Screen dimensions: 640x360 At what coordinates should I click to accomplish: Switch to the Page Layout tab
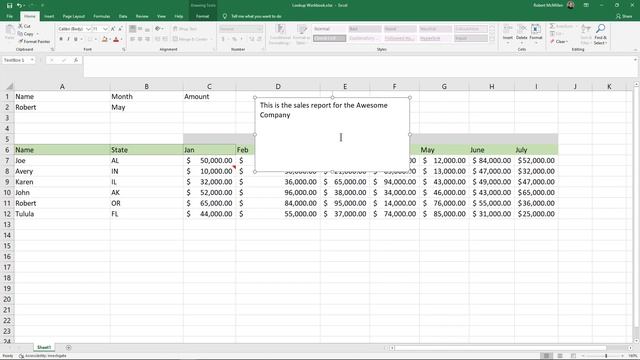[x=73, y=16]
